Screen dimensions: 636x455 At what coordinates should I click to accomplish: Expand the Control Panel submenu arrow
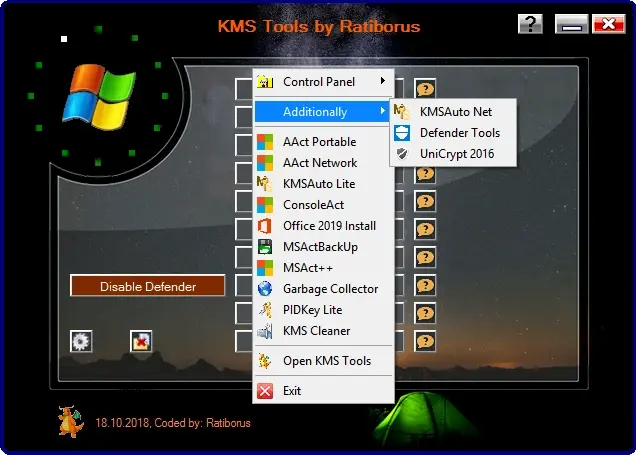click(x=382, y=81)
